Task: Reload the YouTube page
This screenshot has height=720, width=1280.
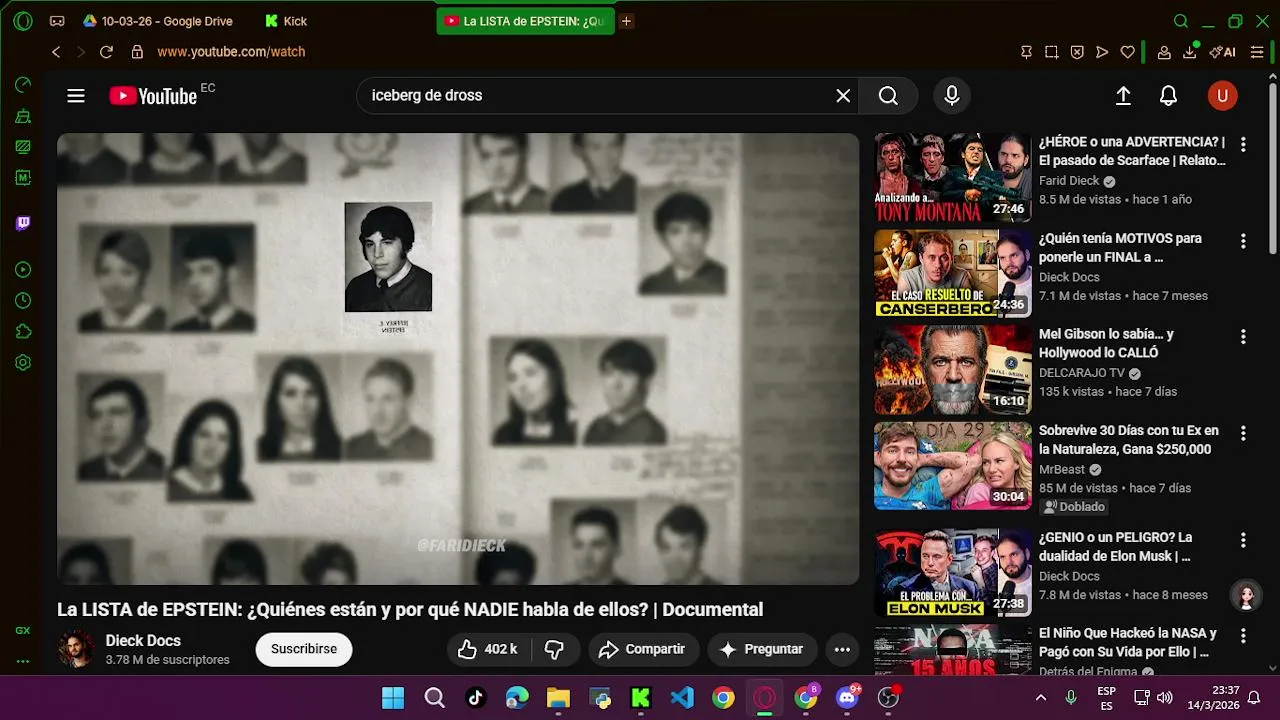Action: [106, 52]
